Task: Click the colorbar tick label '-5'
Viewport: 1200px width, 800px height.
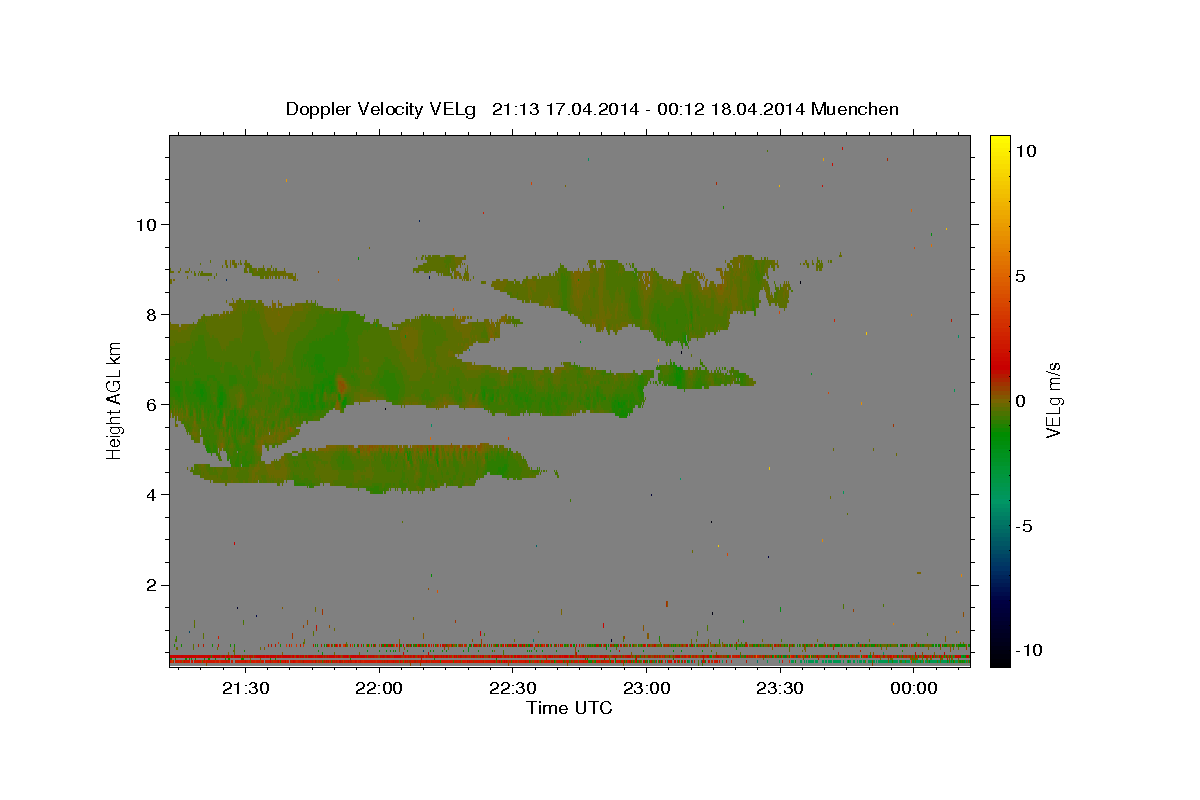Action: point(1022,526)
